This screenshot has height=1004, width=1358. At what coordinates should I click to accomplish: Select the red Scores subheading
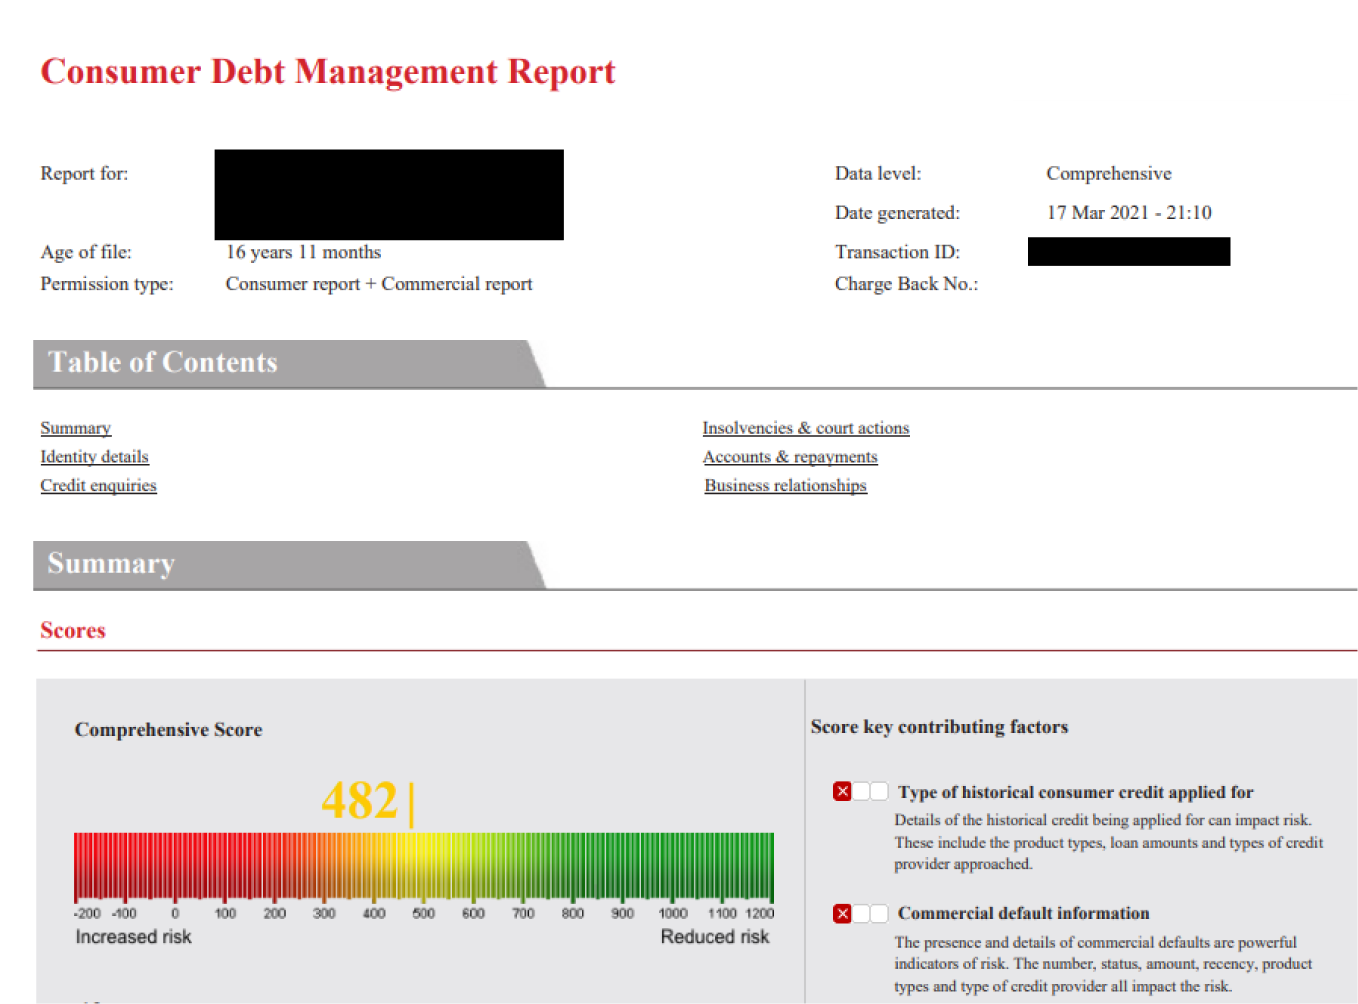73,631
